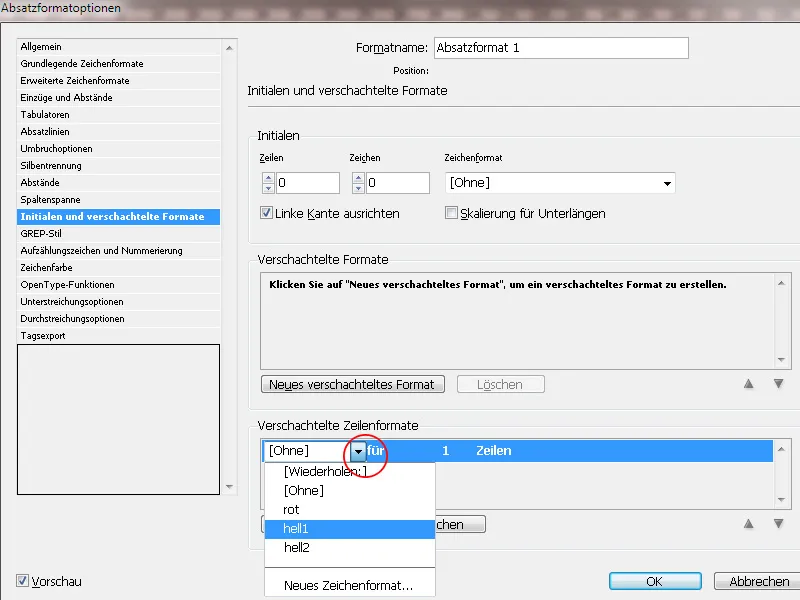Toggle the Vorschau checkbox
This screenshot has width=800, height=600.
point(22,581)
